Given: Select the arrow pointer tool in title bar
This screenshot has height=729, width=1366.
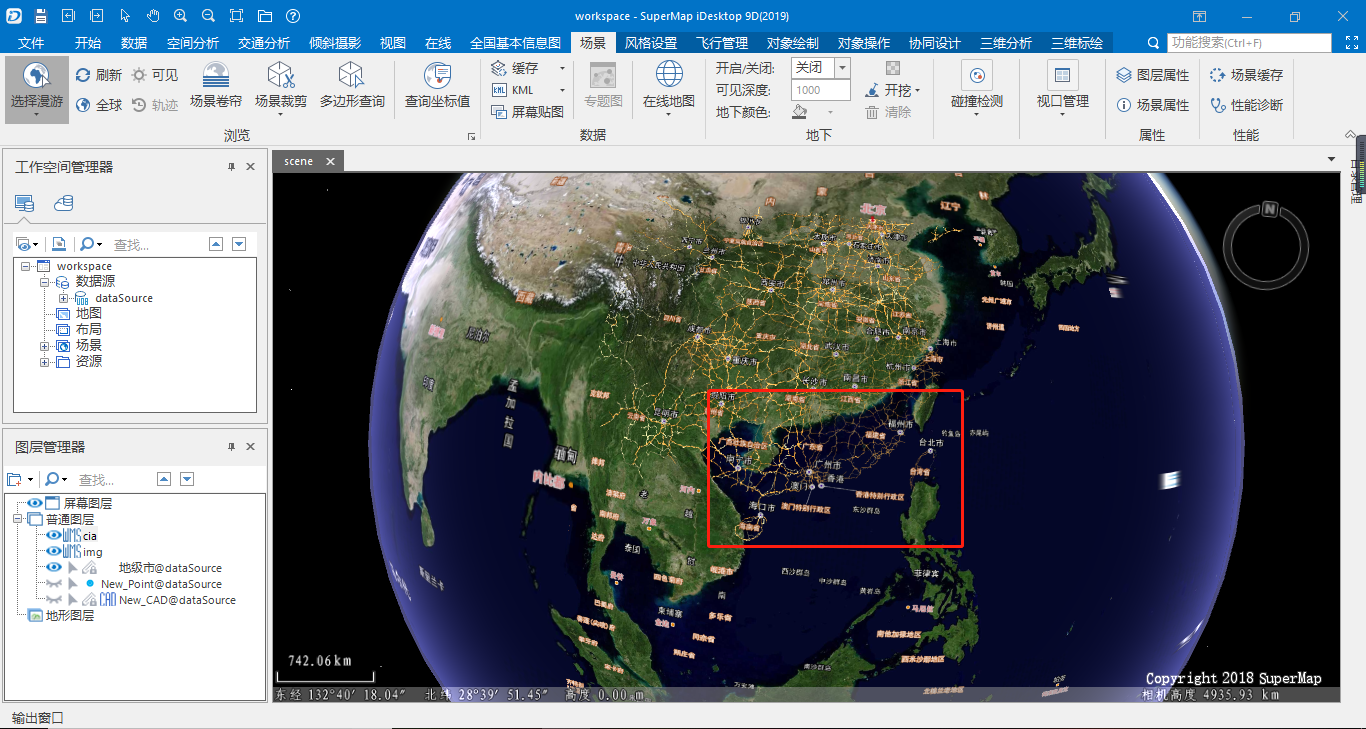Looking at the screenshot, I should [x=125, y=16].
